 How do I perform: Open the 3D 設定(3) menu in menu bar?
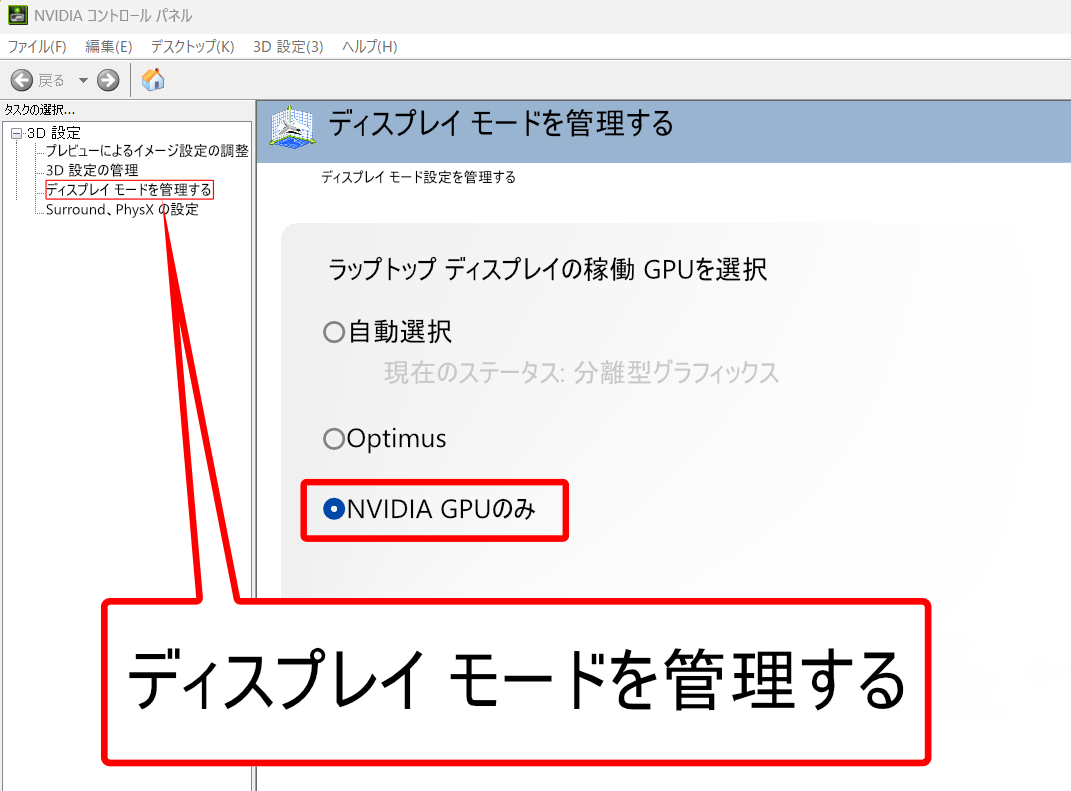[x=287, y=47]
